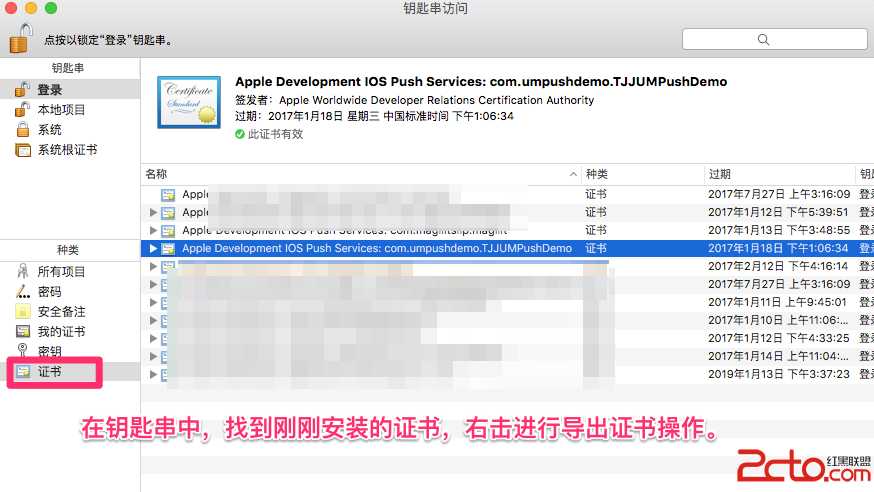Image resolution: width=874 pixels, height=492 pixels.
Task: Click certificate icon in 下午3:48:55 row
Action: [168, 230]
